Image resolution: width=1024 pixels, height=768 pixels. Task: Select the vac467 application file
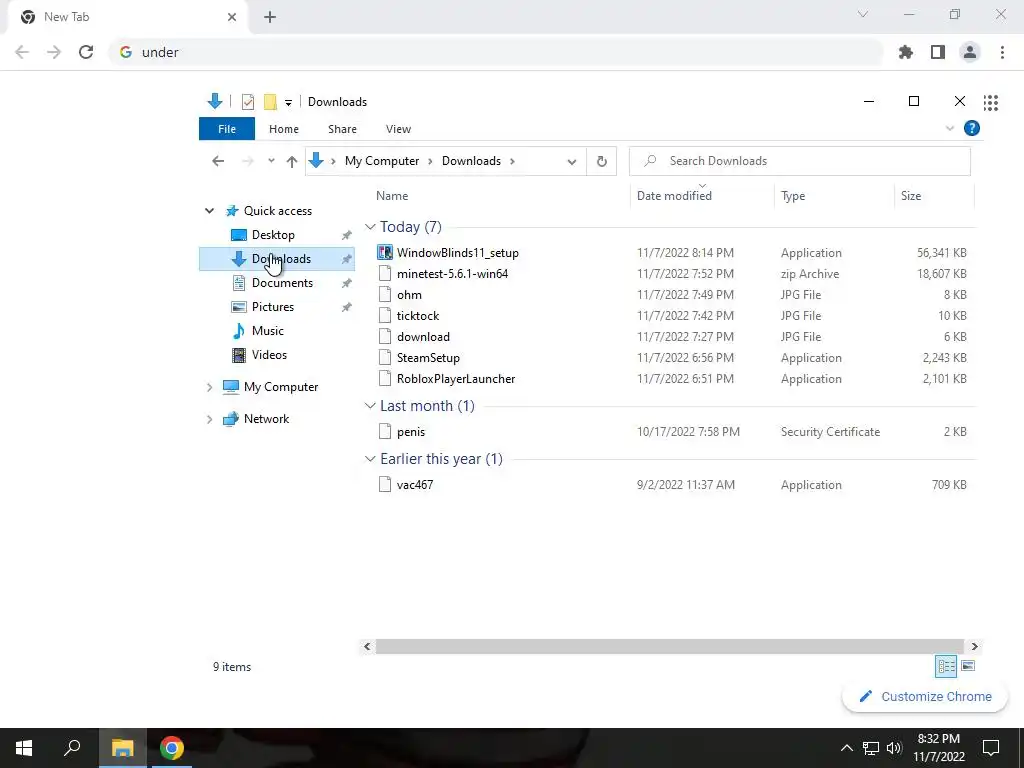pyautogui.click(x=415, y=485)
